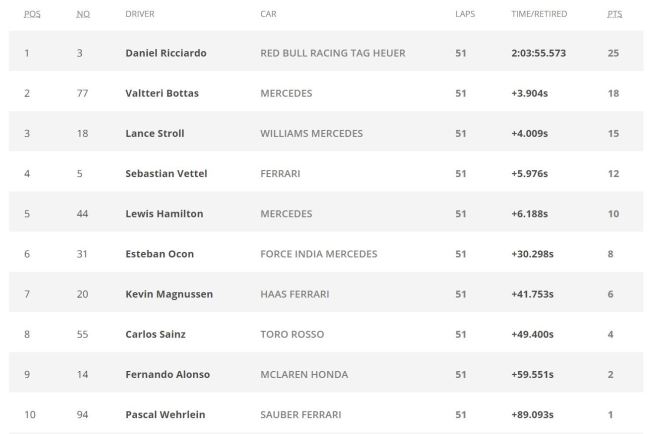Viewport: 651px width, 434px height.
Task: Click Kevin Magnussen driver name
Action: click(x=169, y=294)
